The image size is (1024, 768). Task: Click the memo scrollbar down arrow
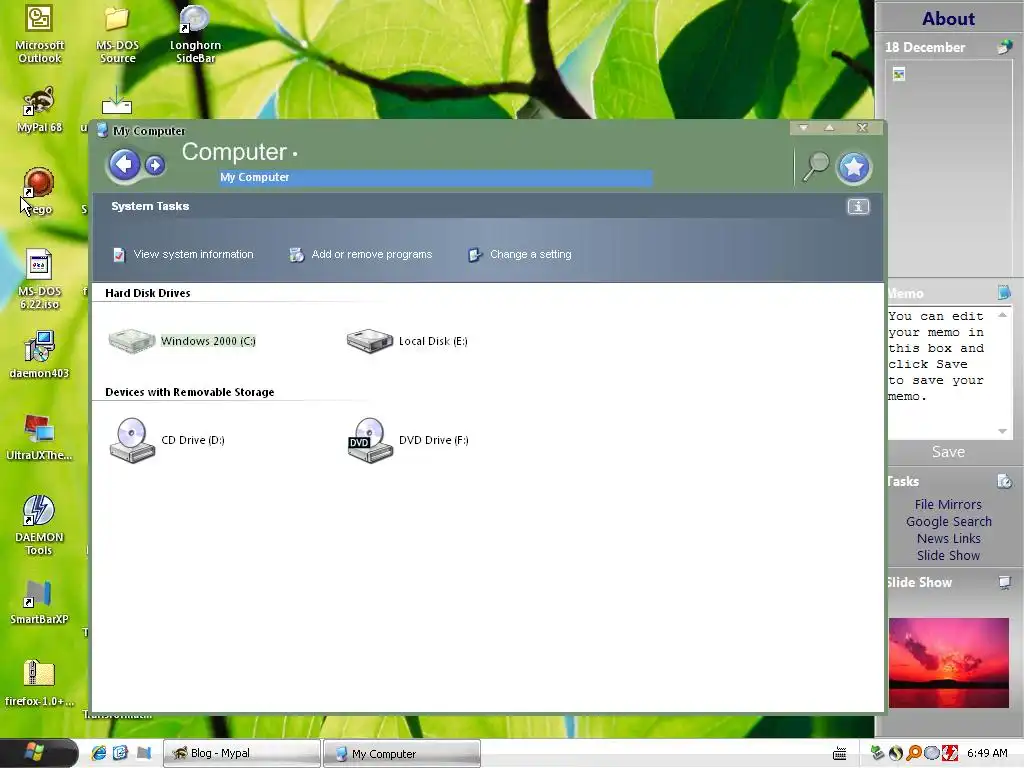[x=1002, y=431]
